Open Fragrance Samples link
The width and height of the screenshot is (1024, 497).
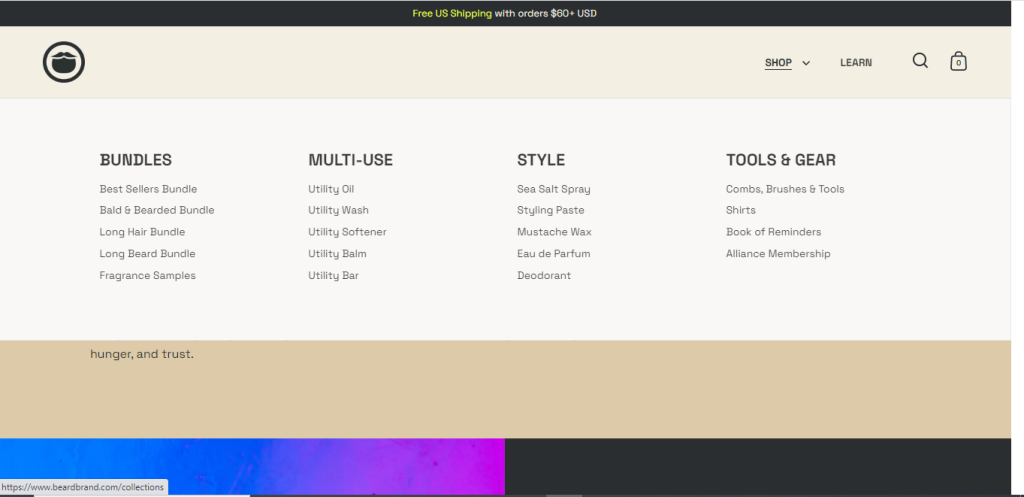coord(148,276)
